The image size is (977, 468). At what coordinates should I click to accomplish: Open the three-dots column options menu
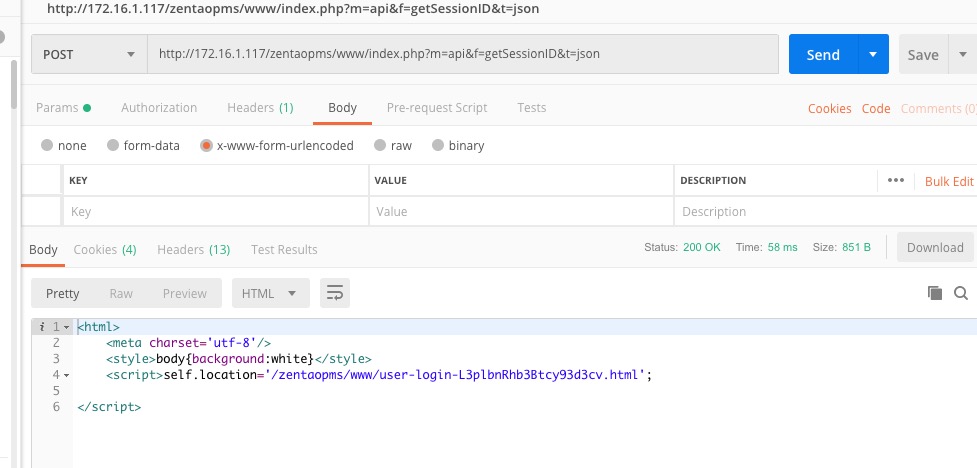(x=895, y=181)
